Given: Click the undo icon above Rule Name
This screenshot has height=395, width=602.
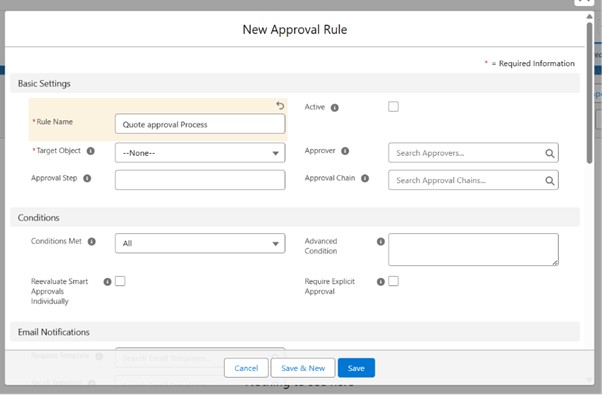Looking at the screenshot, I should pyautogui.click(x=280, y=105).
